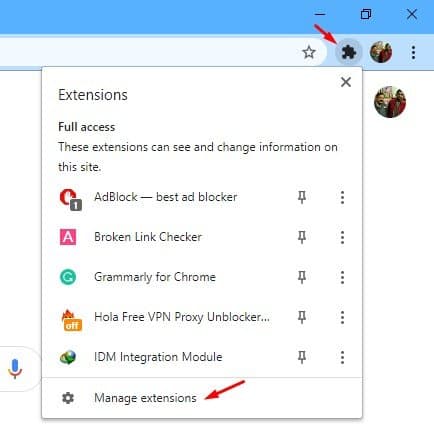Restore down the Chrome window

point(366,14)
